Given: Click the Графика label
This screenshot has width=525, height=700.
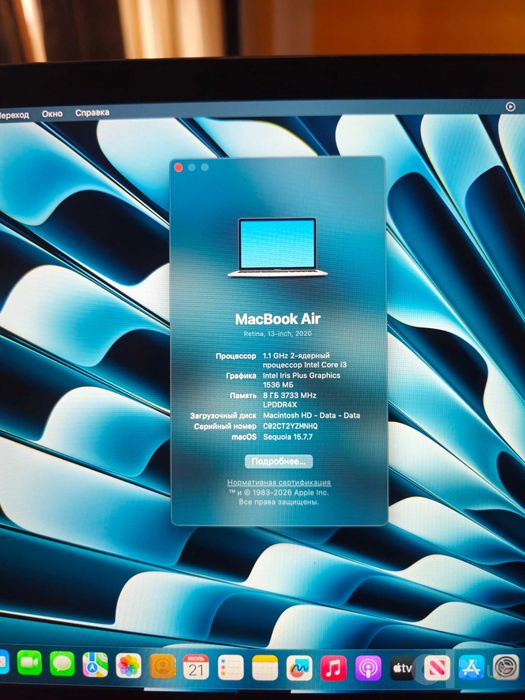Looking at the screenshot, I should coord(241,376).
